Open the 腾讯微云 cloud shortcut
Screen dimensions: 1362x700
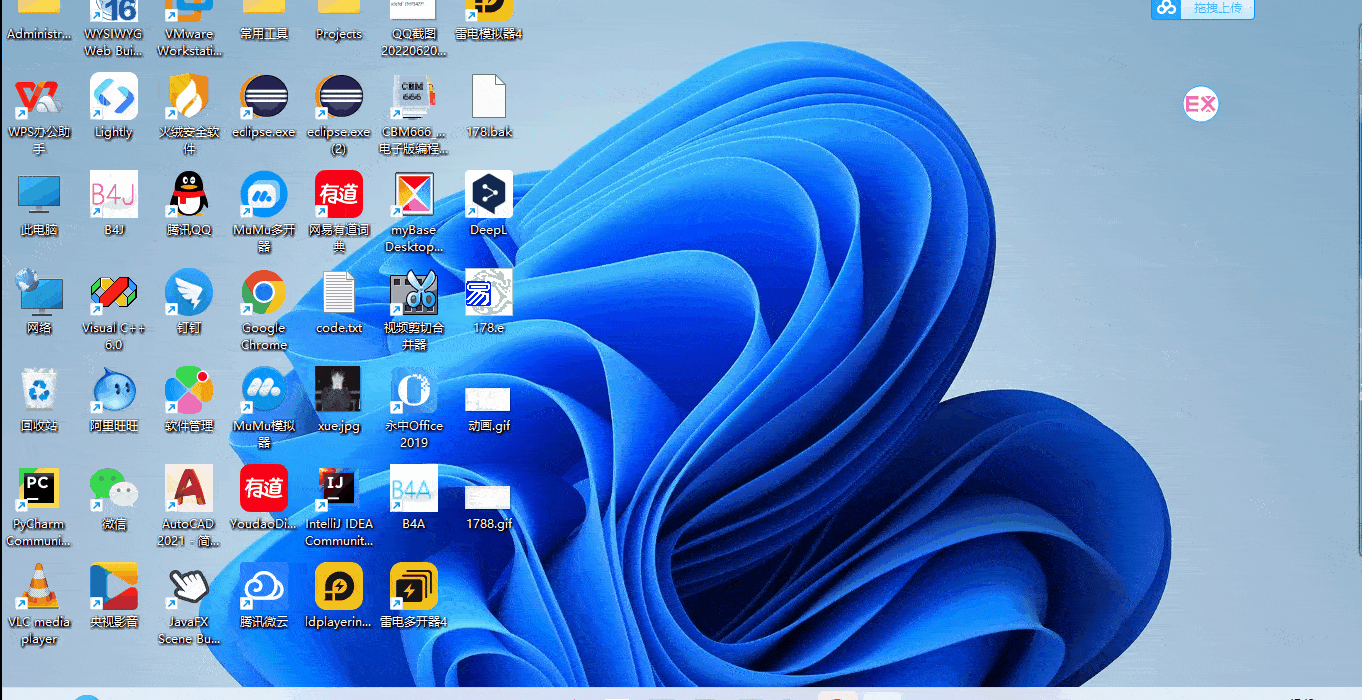point(264,587)
